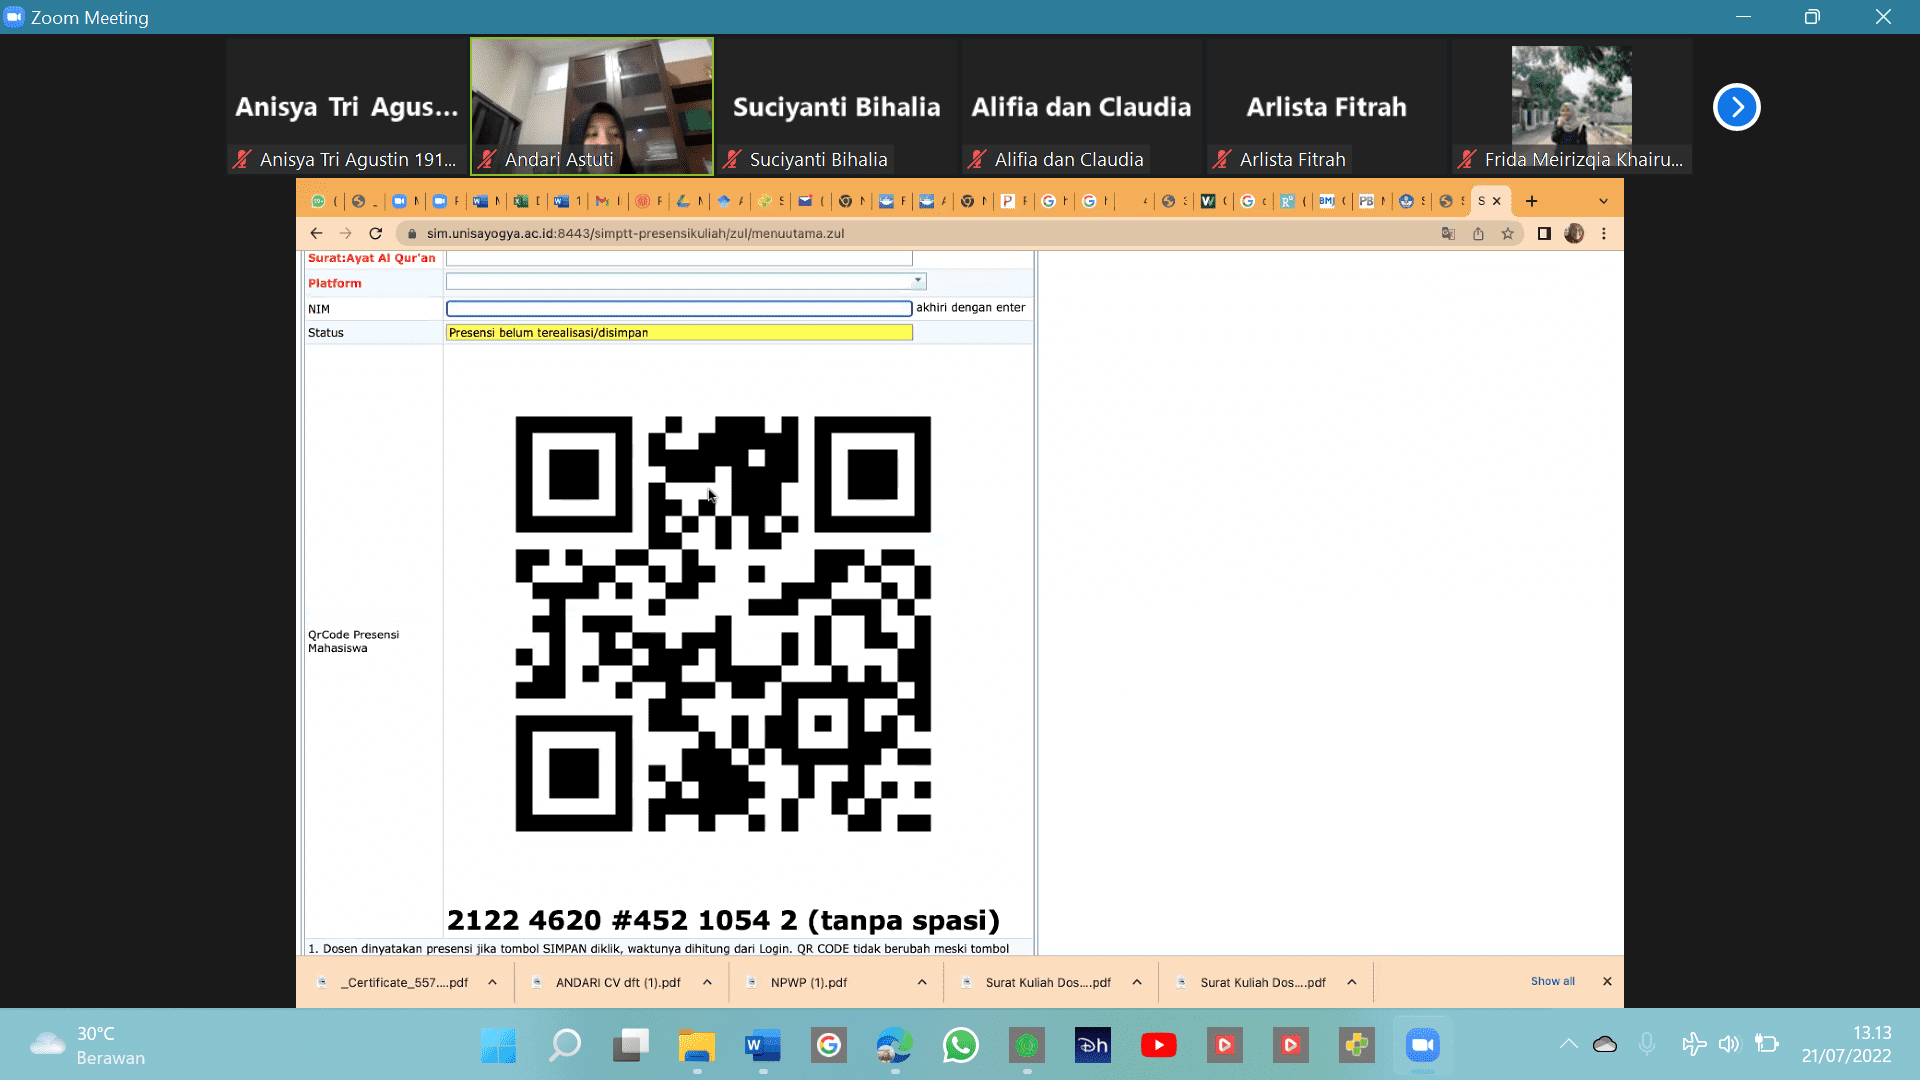Open the battery tray icon
Image resolution: width=1920 pixels, height=1080 pixels.
(1767, 1044)
